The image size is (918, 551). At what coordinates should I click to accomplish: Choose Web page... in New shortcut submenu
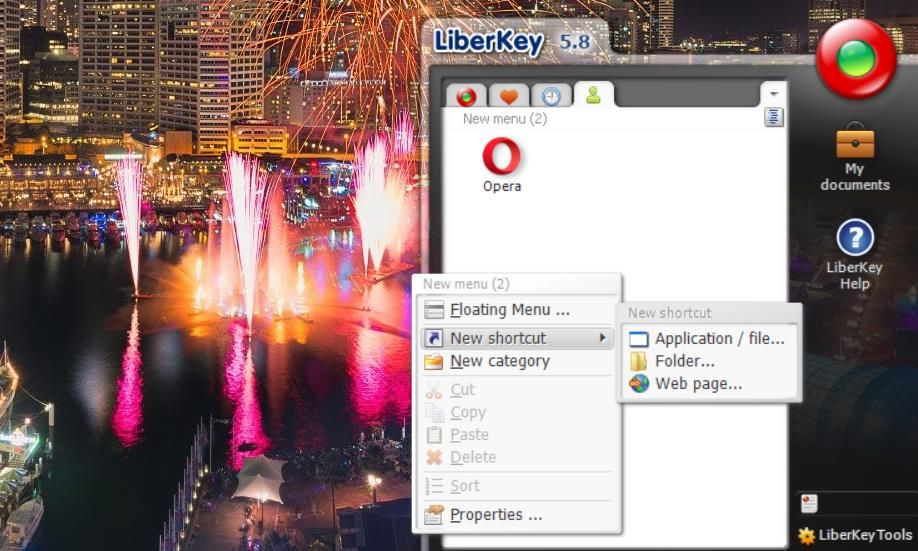pyautogui.click(x=708, y=384)
